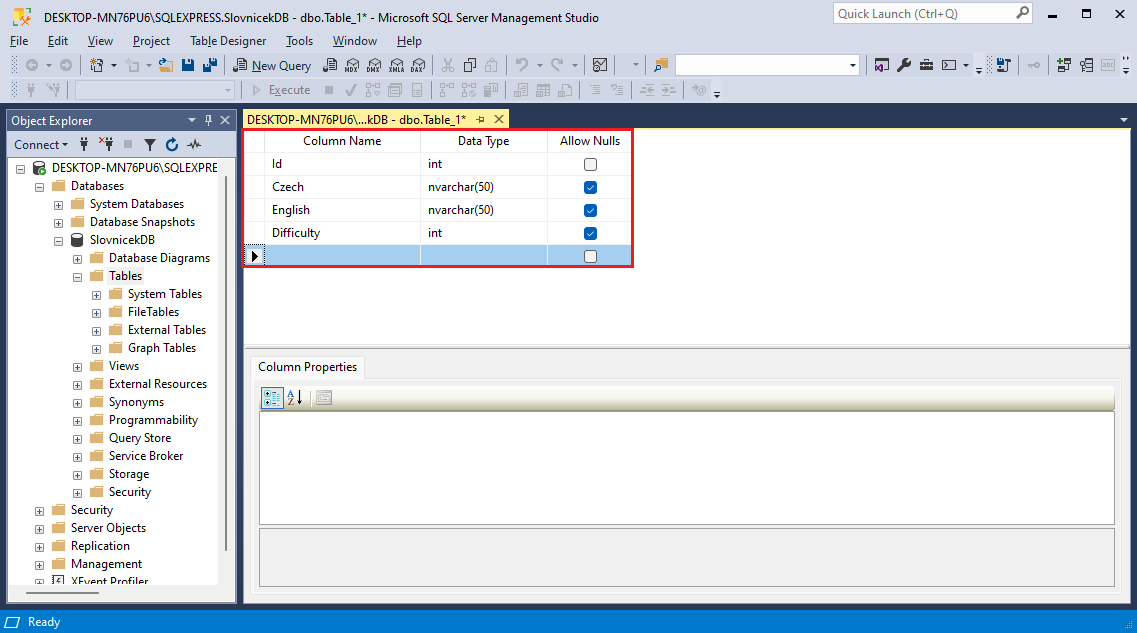1137x633 pixels.
Task: Open Activity Monitor from Object Explorer toolbar
Action: pyautogui.click(x=194, y=145)
